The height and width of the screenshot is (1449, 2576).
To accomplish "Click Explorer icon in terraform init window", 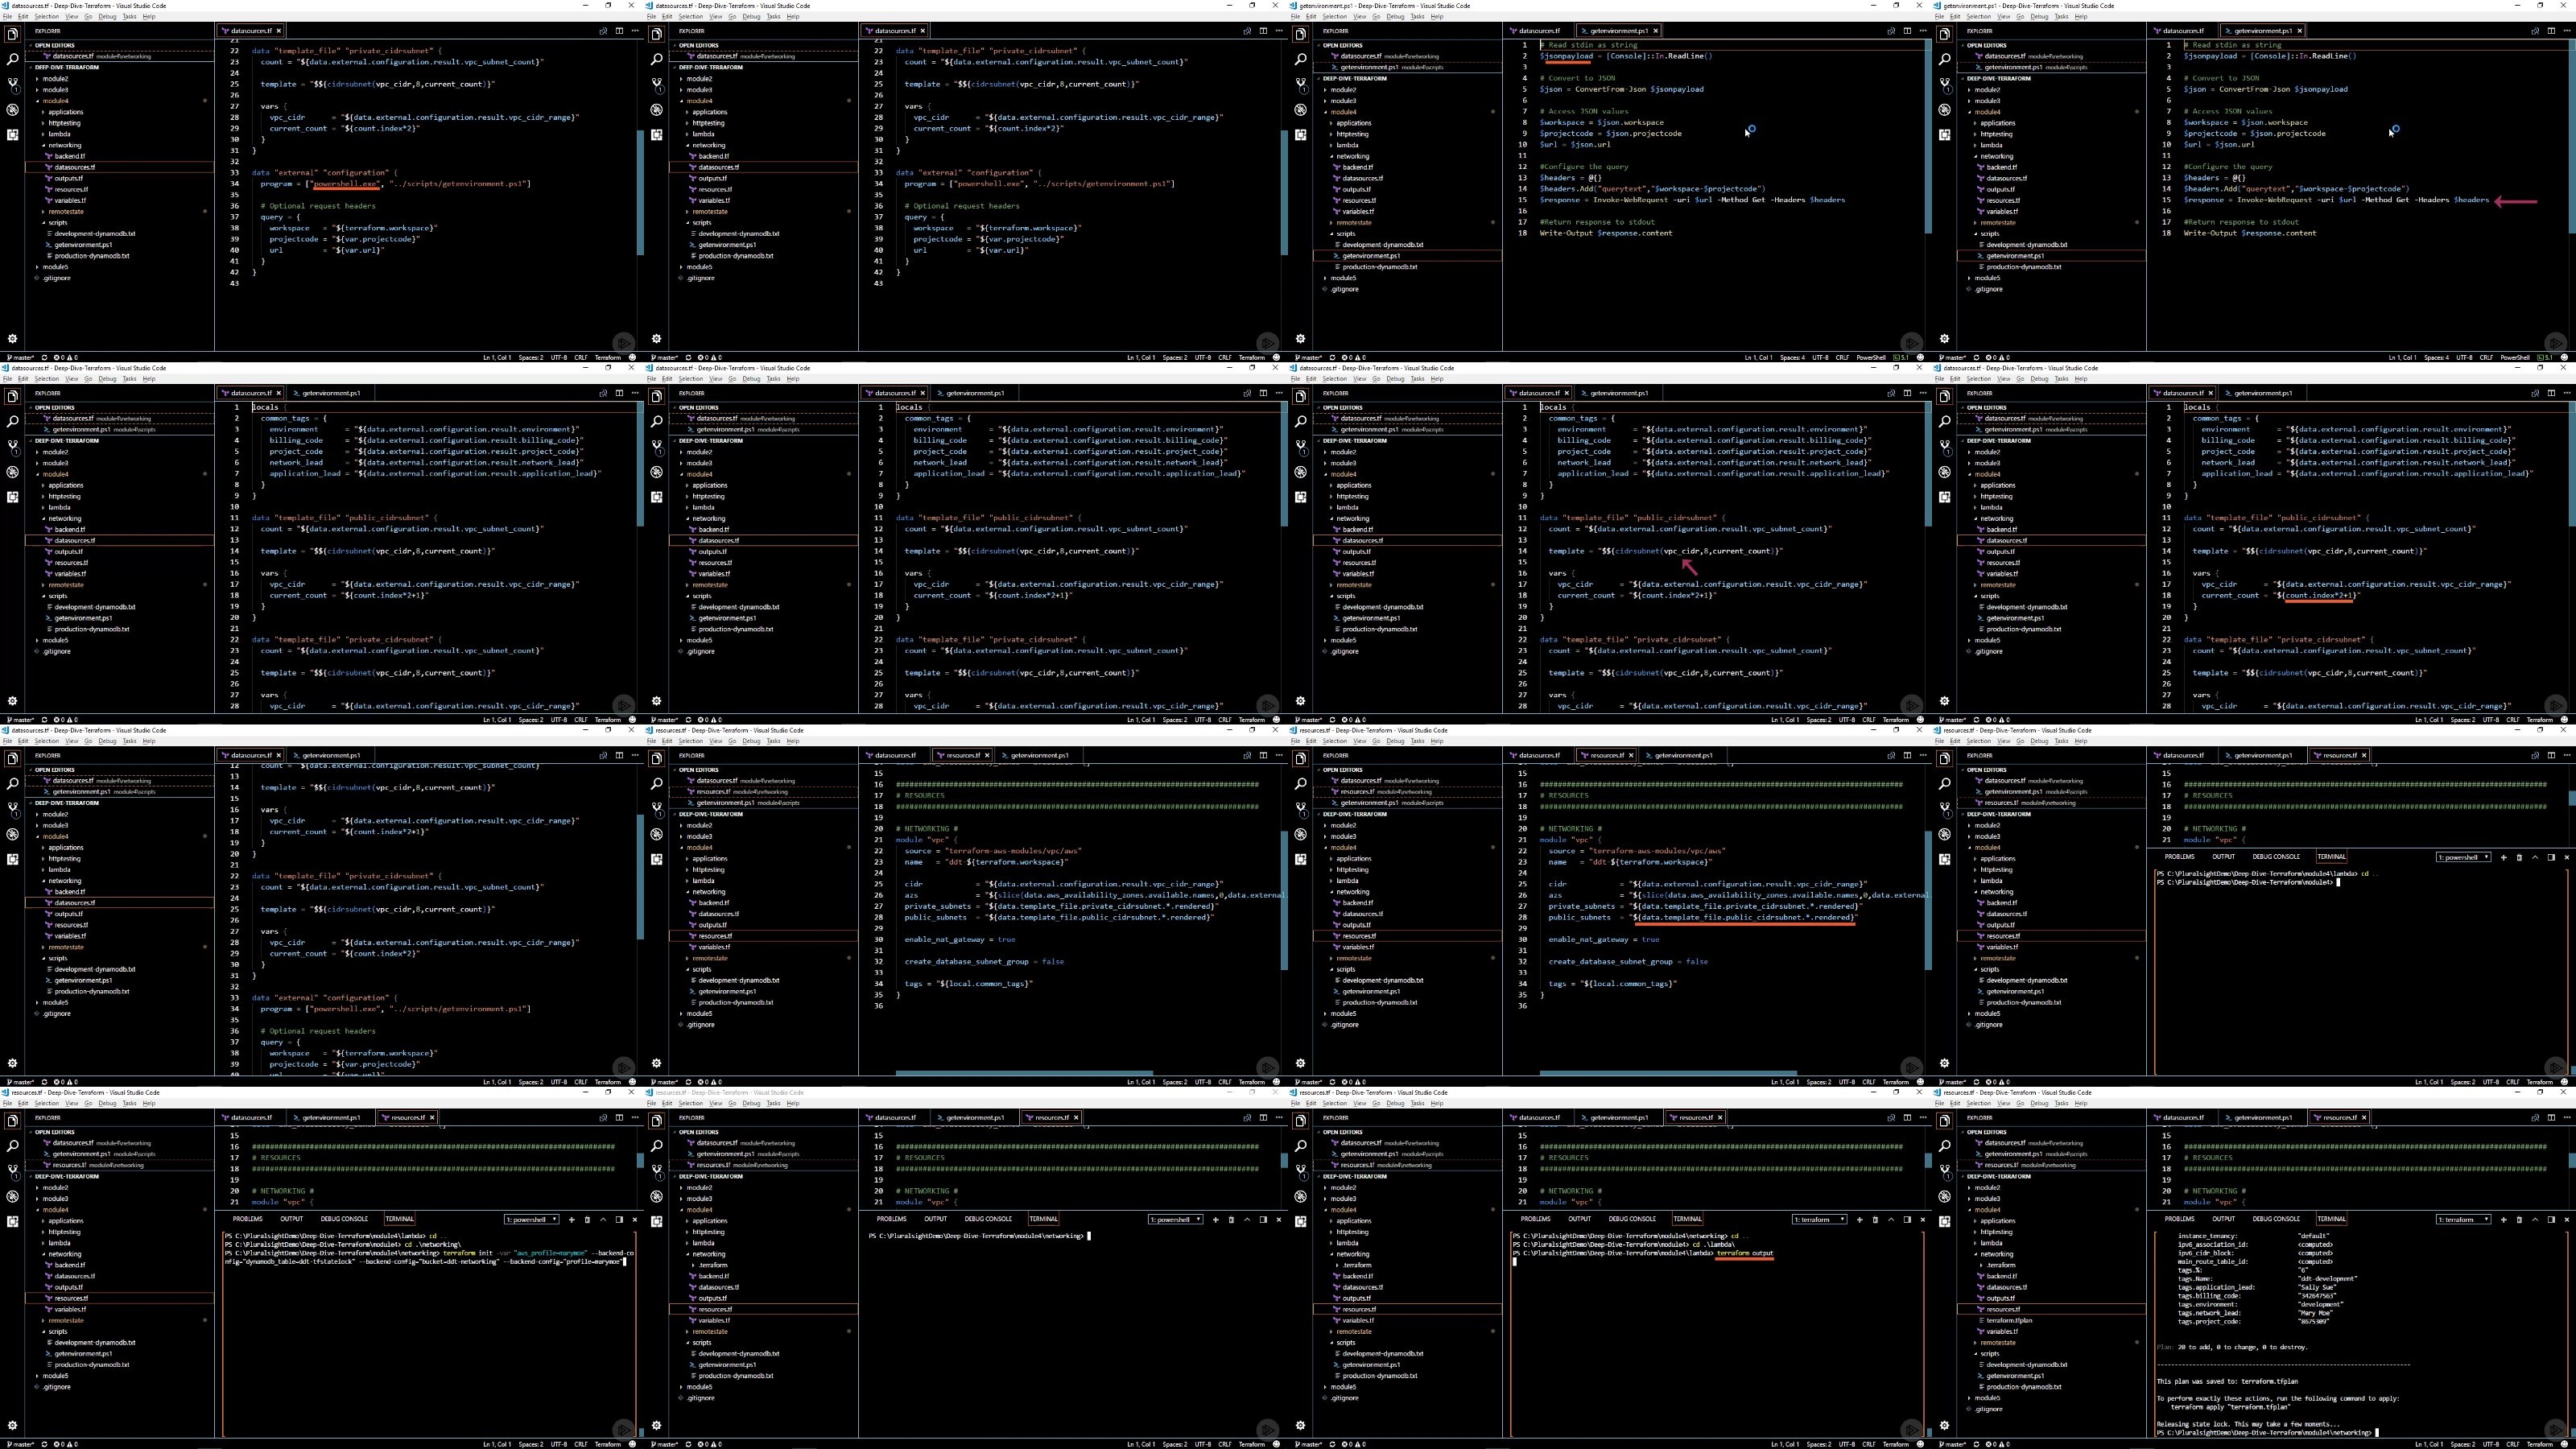I will point(12,1121).
